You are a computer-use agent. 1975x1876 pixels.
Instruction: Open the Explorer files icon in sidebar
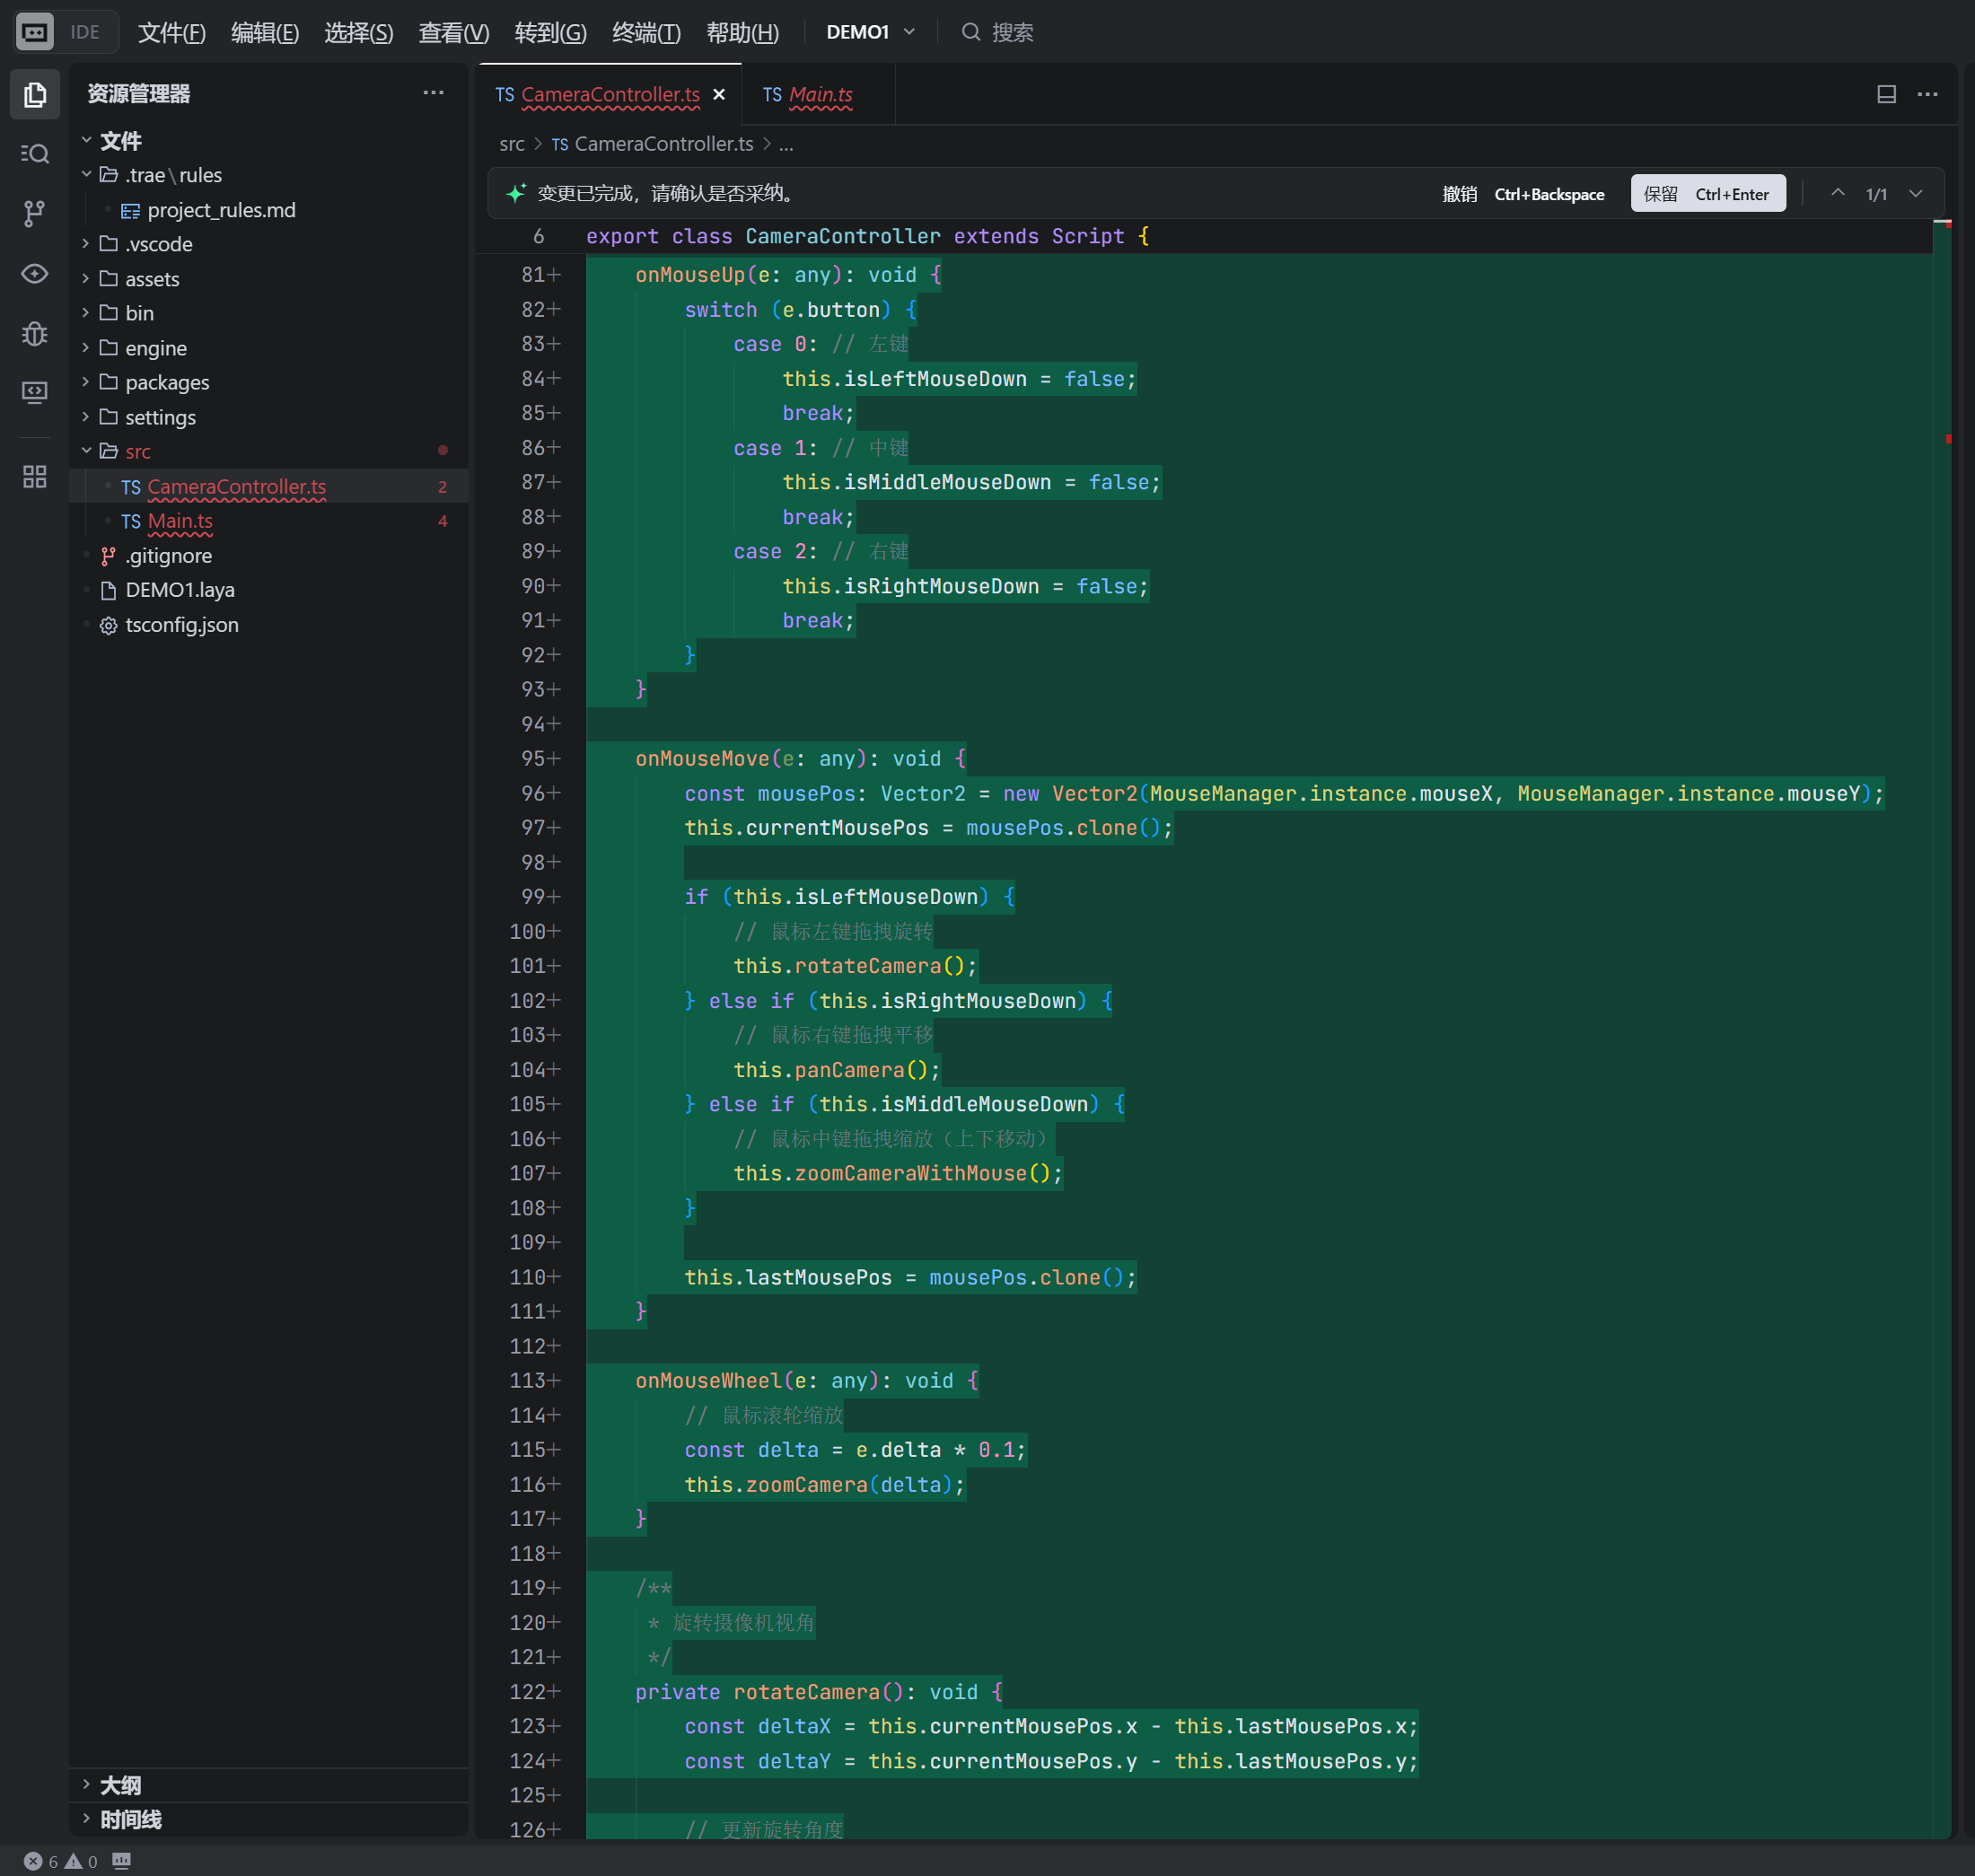[35, 95]
